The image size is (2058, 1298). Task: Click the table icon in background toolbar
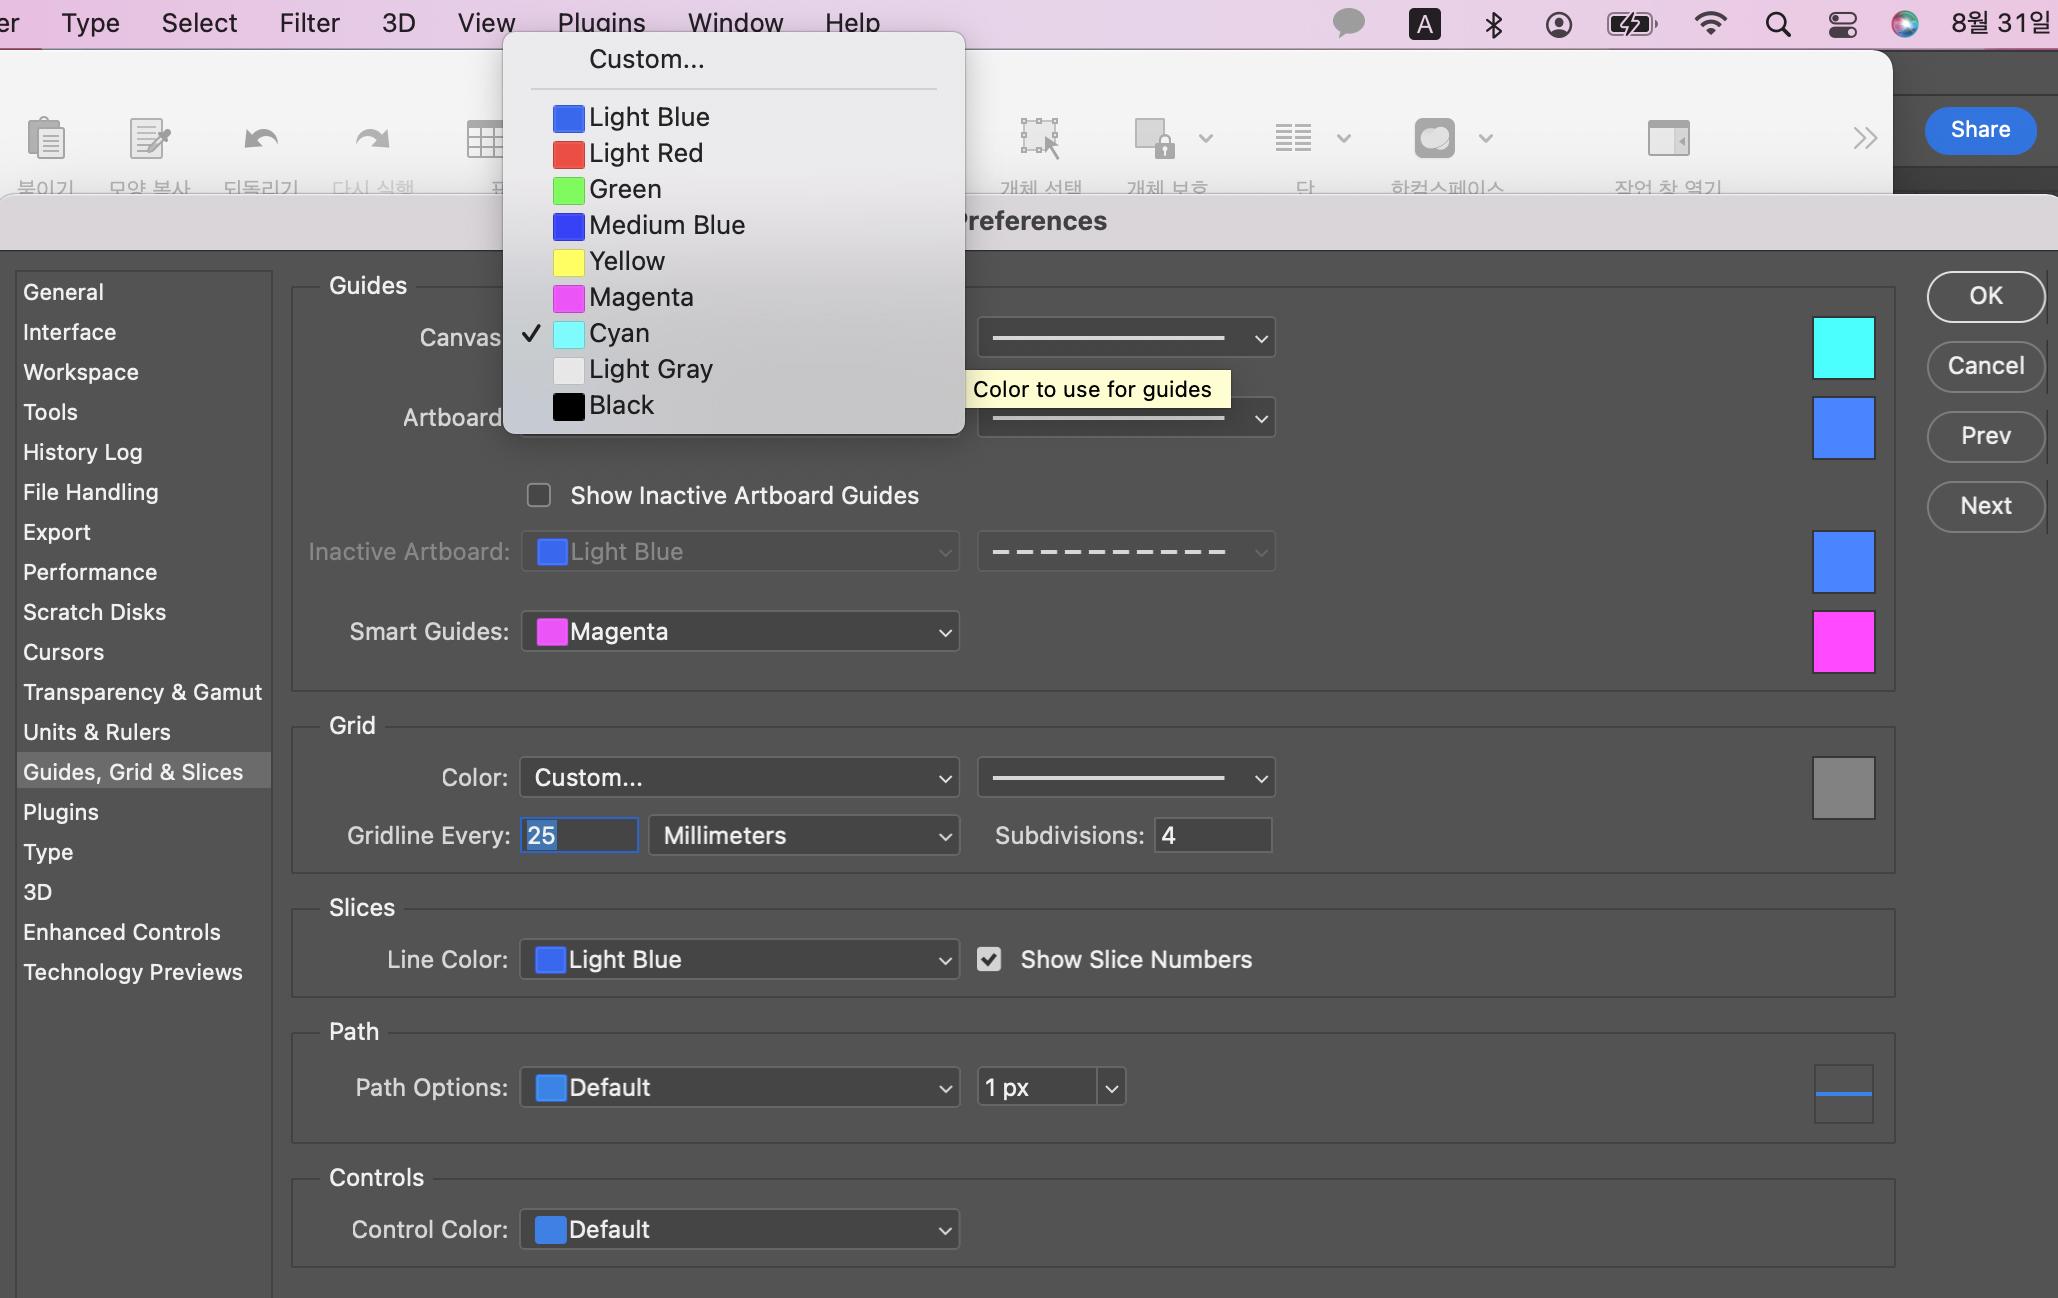tap(485, 138)
